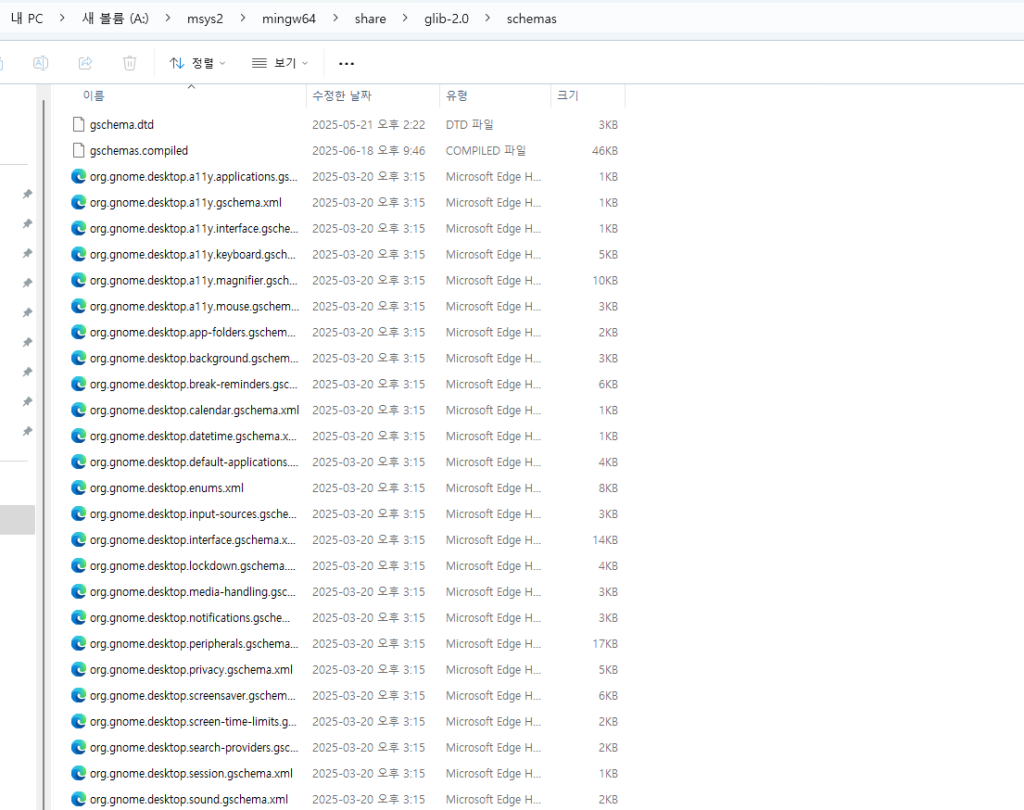Open the sort (정렬) dropdown
Screen dimensions: 1024x810
pyautogui.click(x=197, y=63)
